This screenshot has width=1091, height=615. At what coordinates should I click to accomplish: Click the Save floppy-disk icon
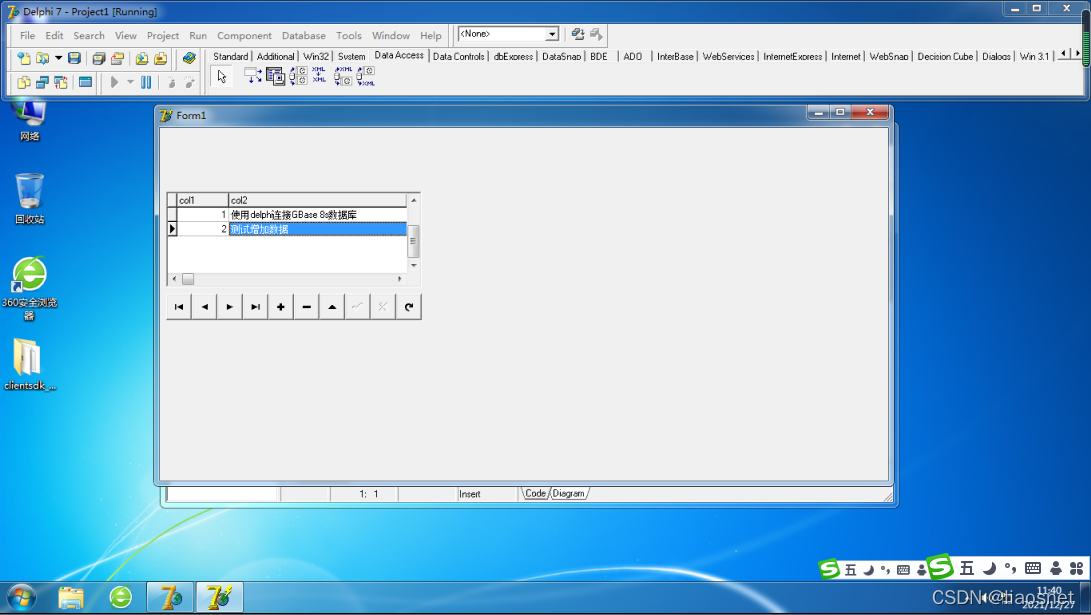74,58
